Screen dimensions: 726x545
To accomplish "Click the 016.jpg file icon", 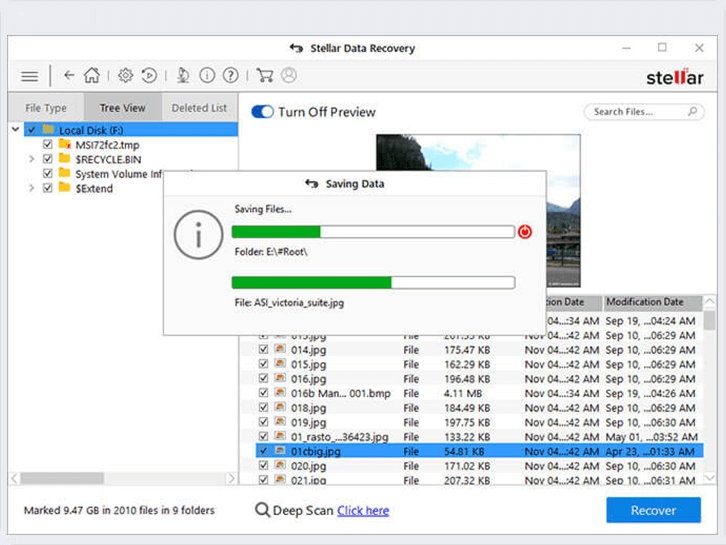I will [x=280, y=378].
